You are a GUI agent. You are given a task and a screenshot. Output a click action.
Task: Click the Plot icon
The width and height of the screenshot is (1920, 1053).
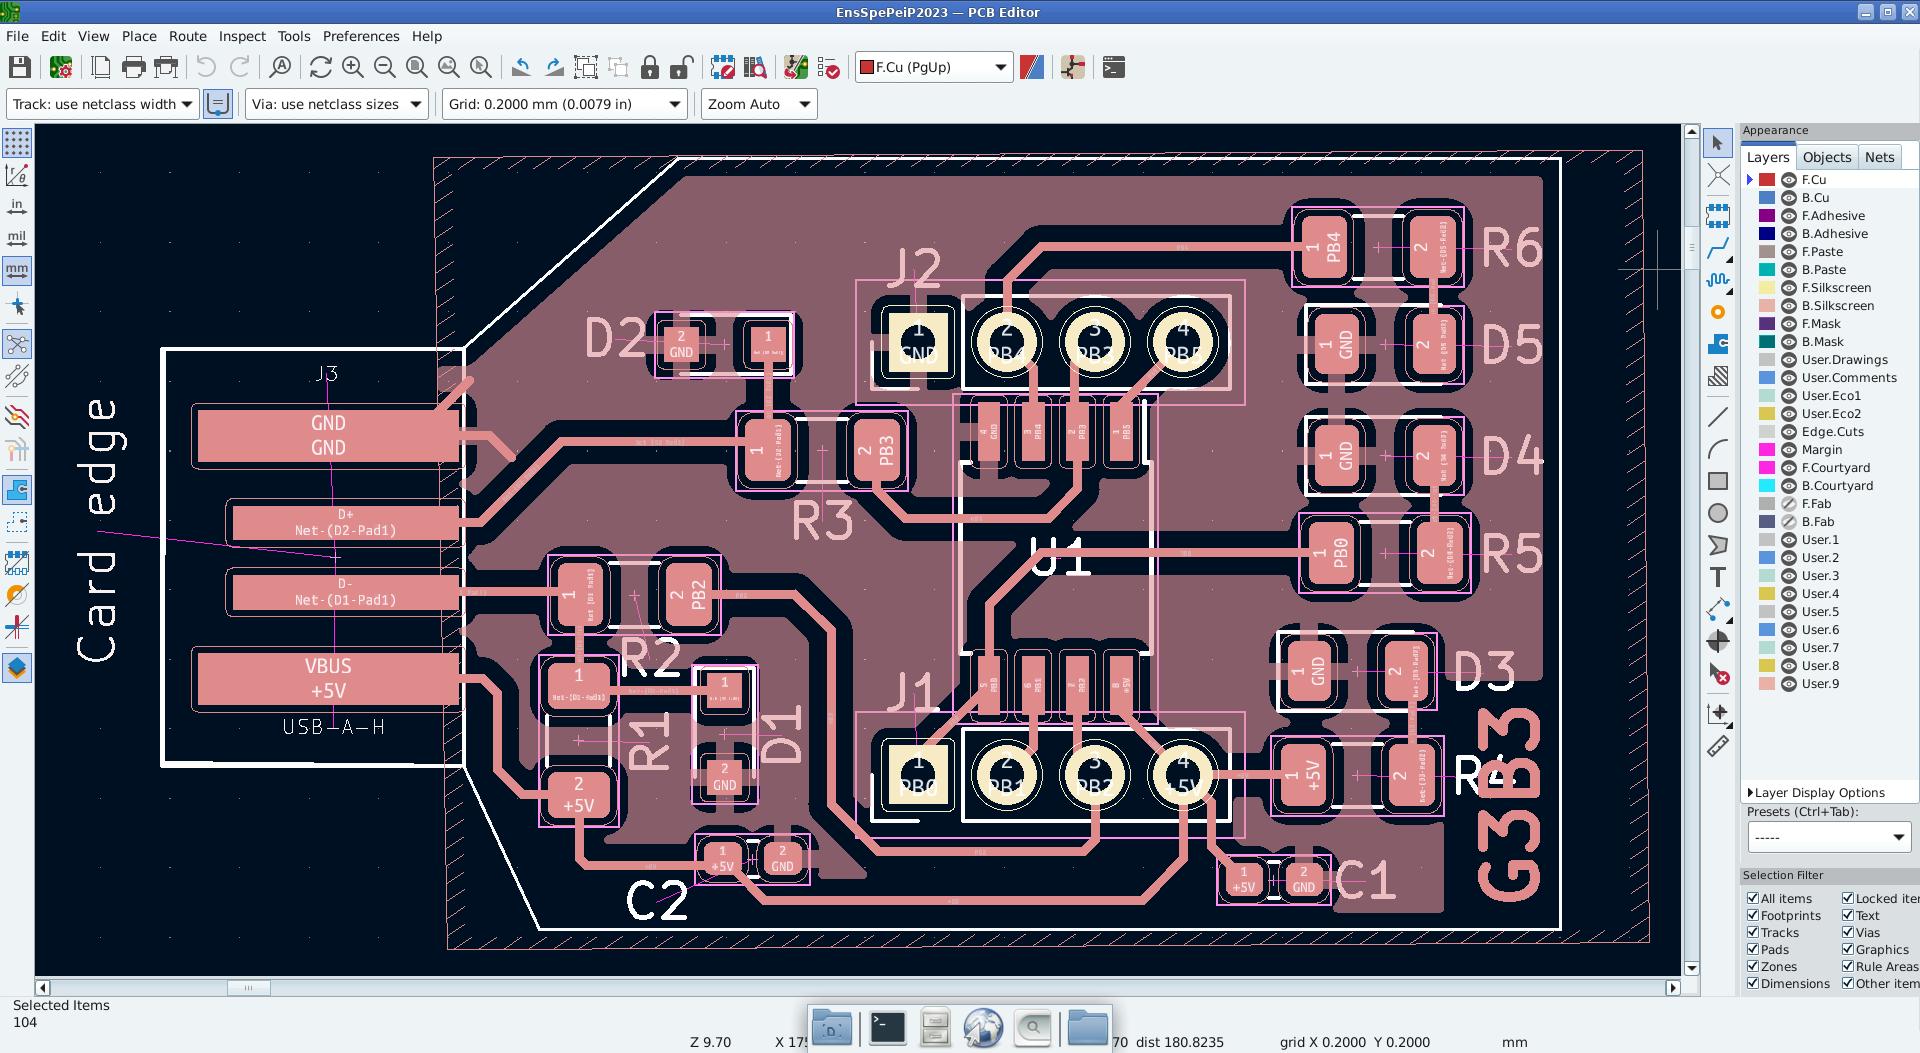[x=166, y=67]
